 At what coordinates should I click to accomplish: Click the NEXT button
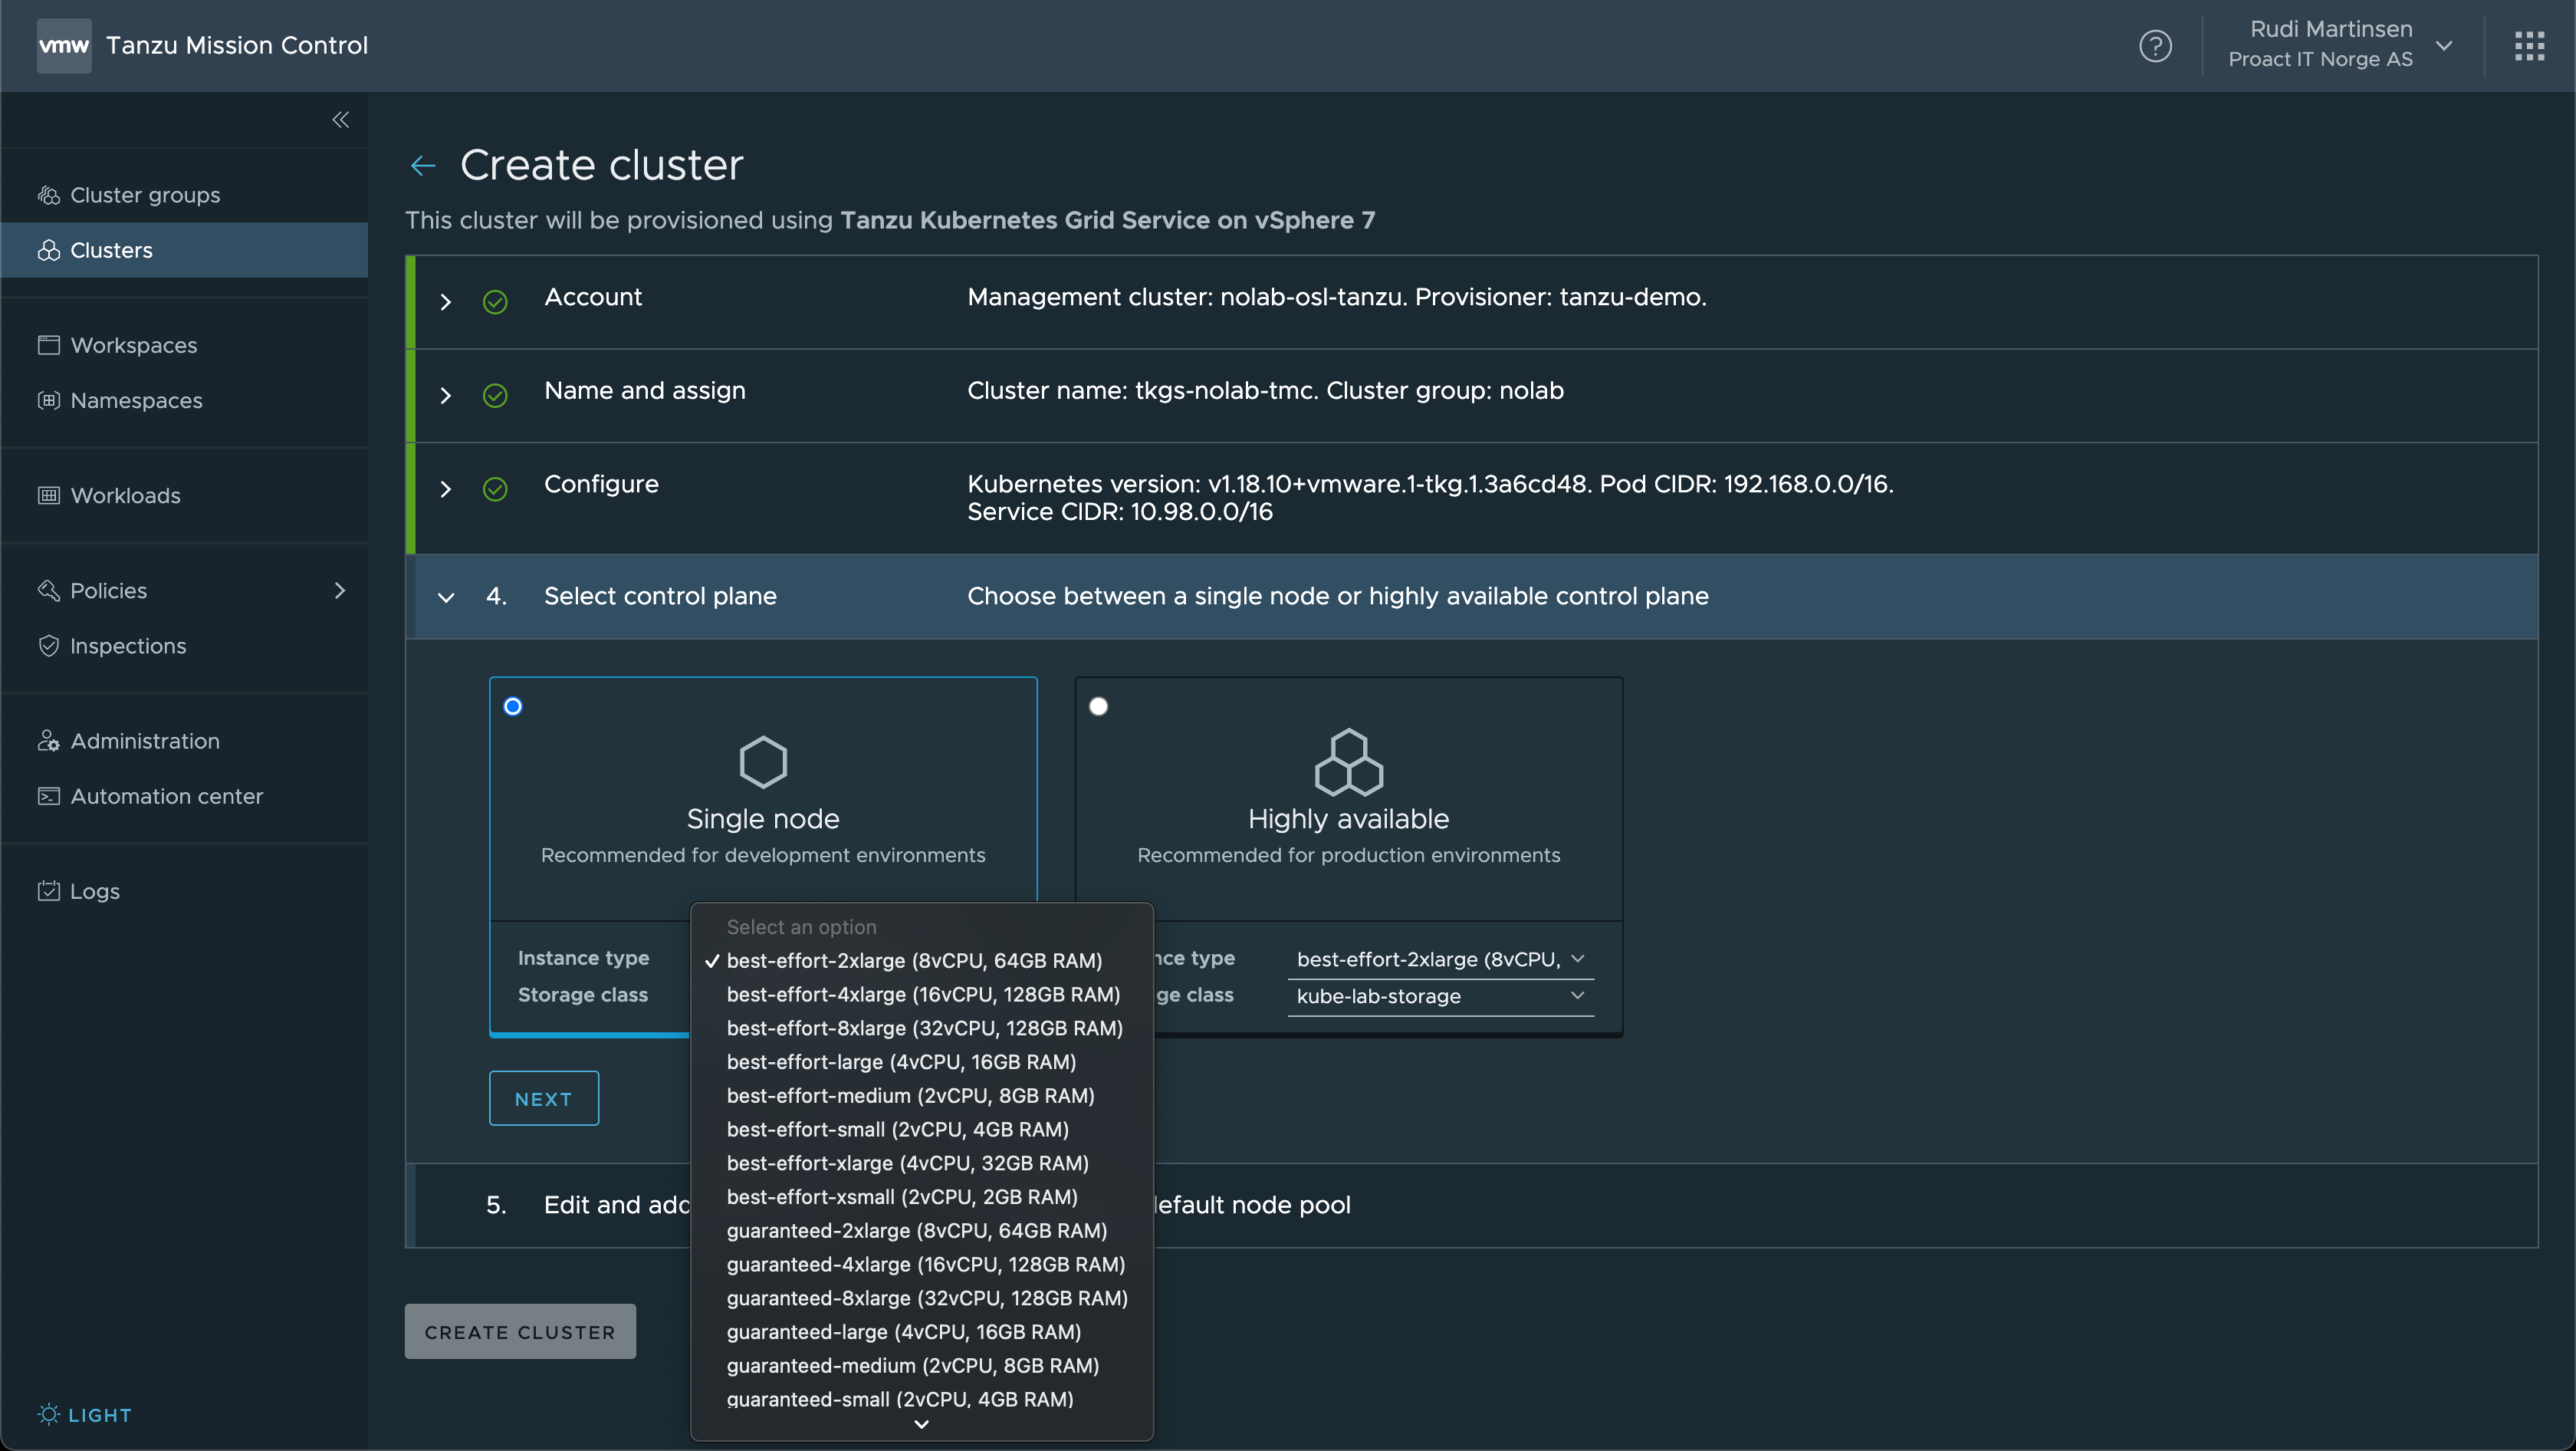pos(543,1099)
